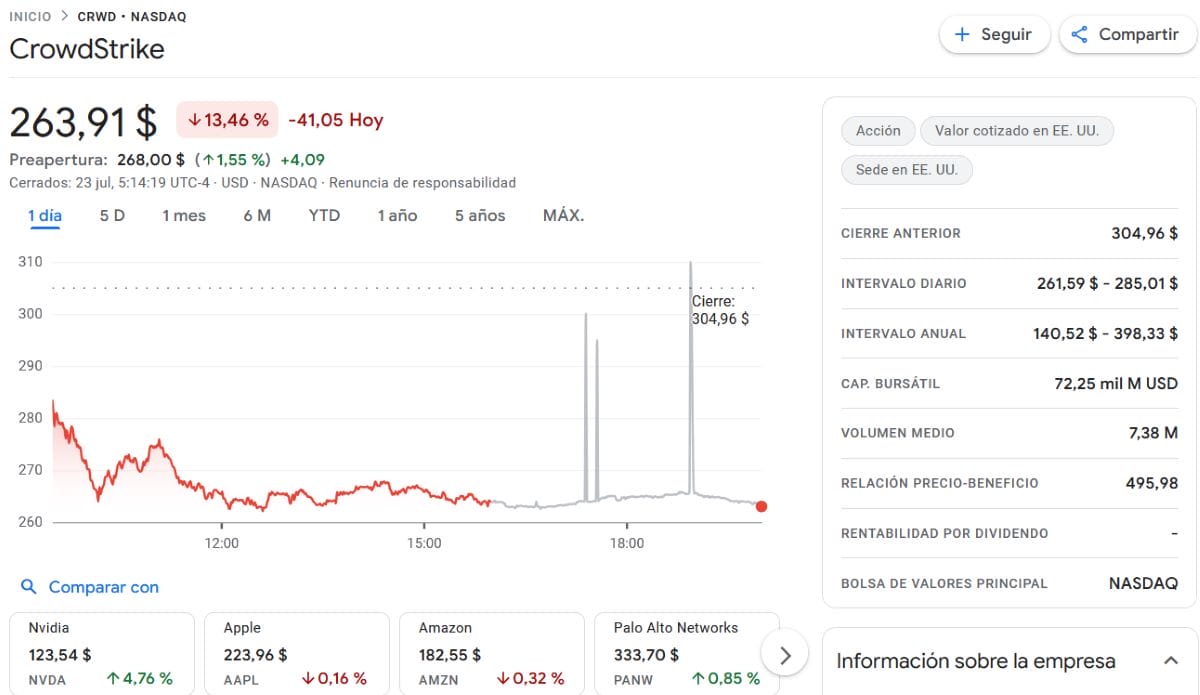Click the plus icon in Seguir
The image size is (1200, 695).
coord(962,35)
